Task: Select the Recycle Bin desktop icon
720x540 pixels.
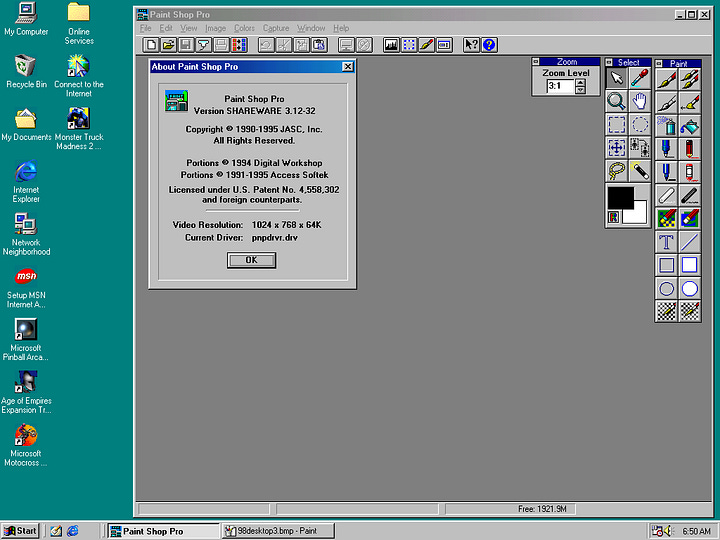Action: point(26,71)
